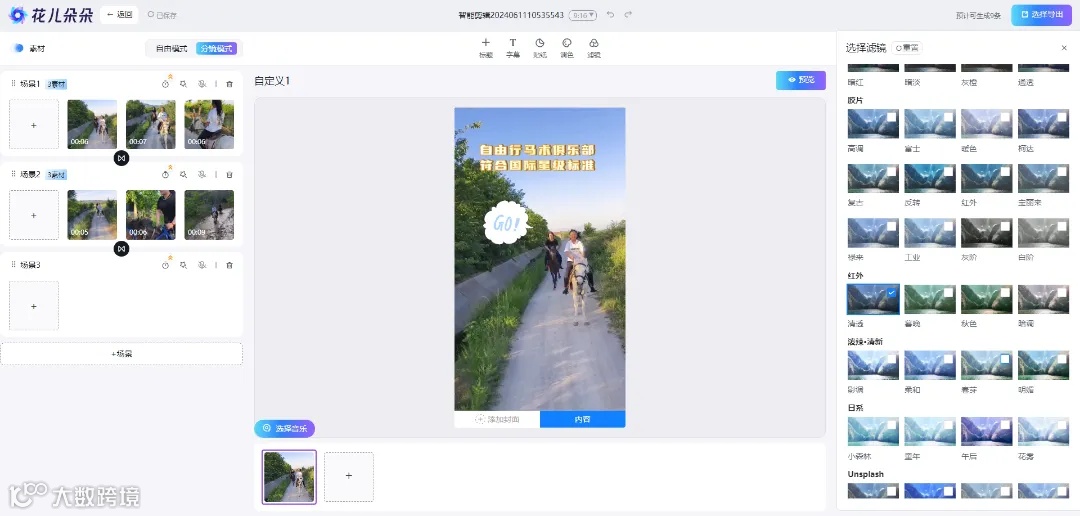Viewport: 1080px width, 516px height.
Task: Select the 灰阶 filter thumbnail
Action: pos(986,233)
